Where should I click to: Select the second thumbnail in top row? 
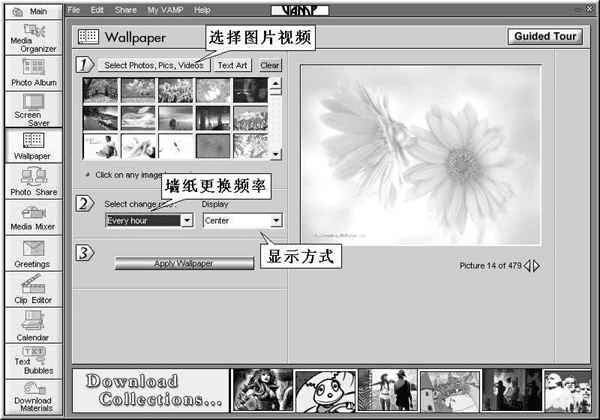point(138,91)
